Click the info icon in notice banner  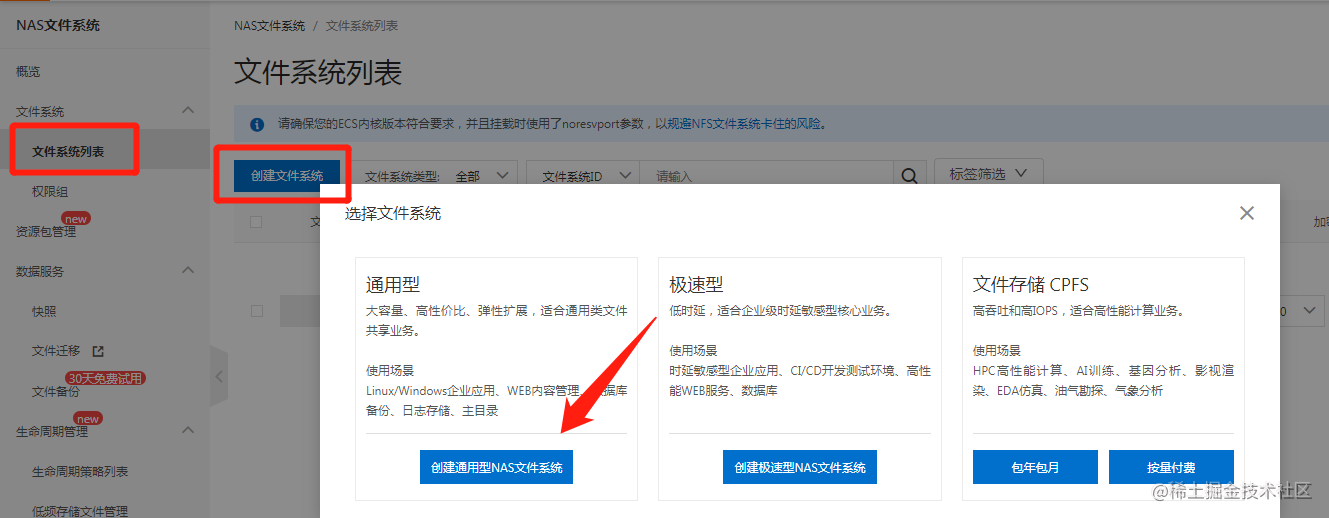(257, 125)
